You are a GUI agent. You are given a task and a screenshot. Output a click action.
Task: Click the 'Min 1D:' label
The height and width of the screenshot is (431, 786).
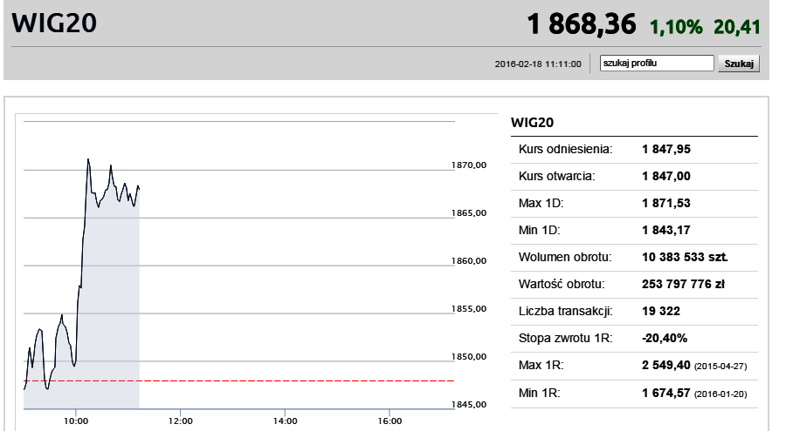539,231
